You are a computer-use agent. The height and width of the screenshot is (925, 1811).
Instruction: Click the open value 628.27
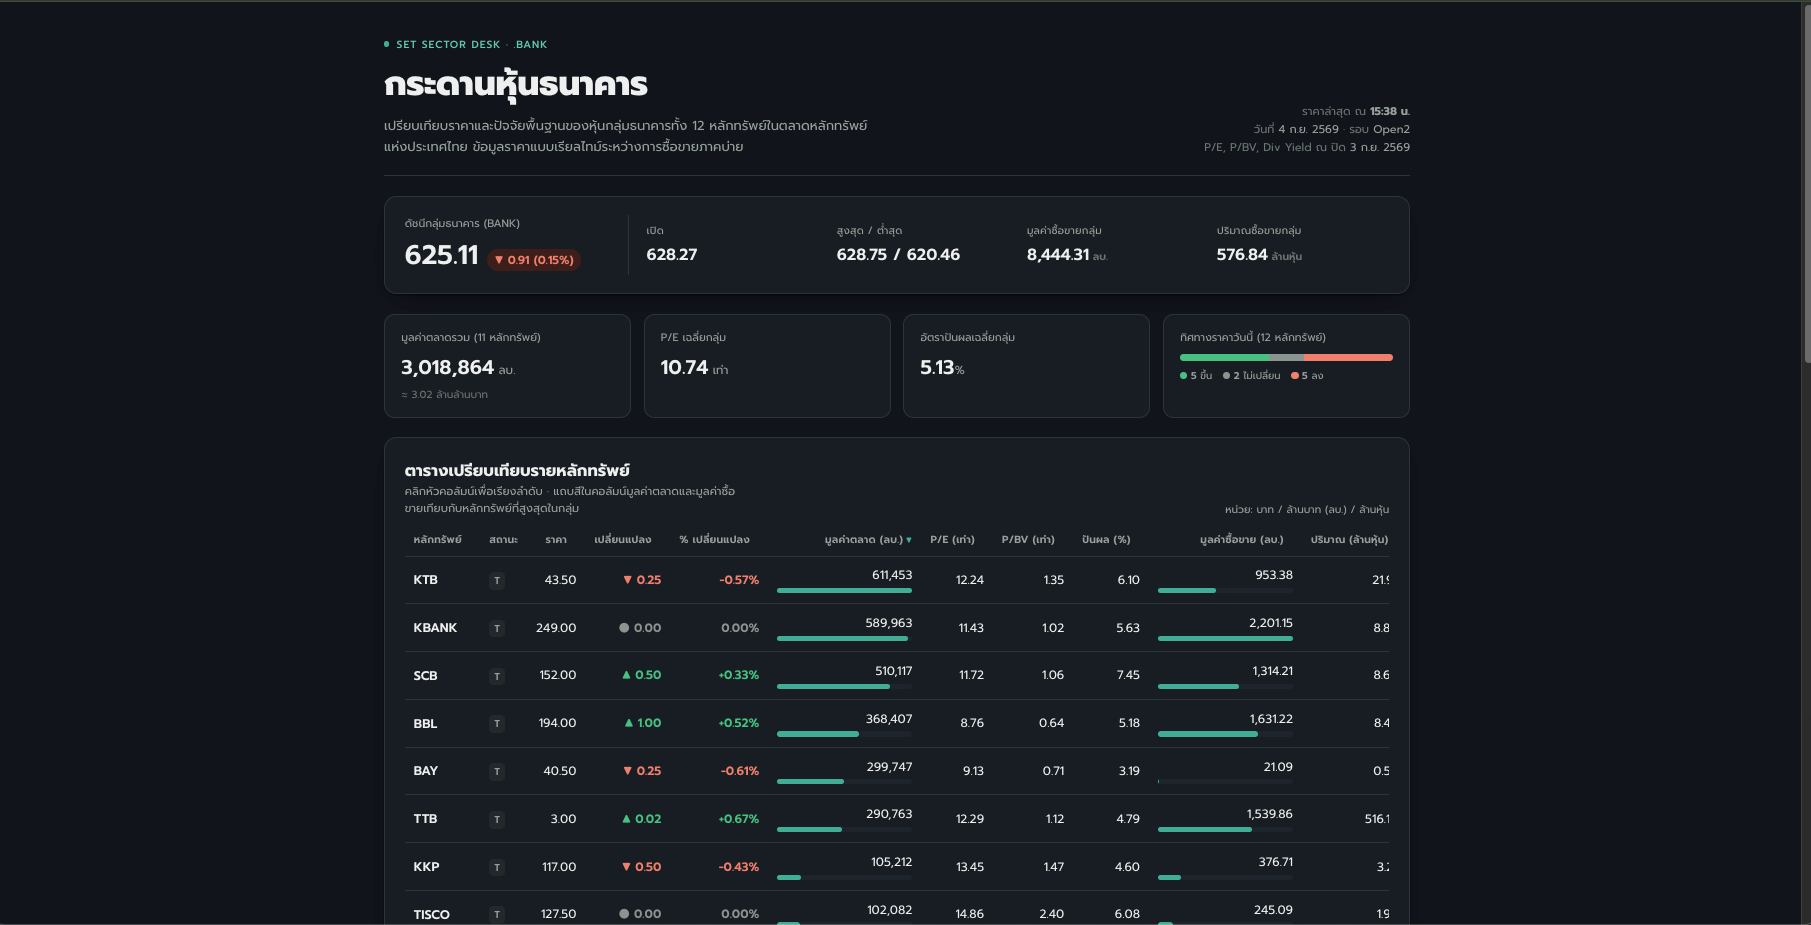tap(672, 255)
